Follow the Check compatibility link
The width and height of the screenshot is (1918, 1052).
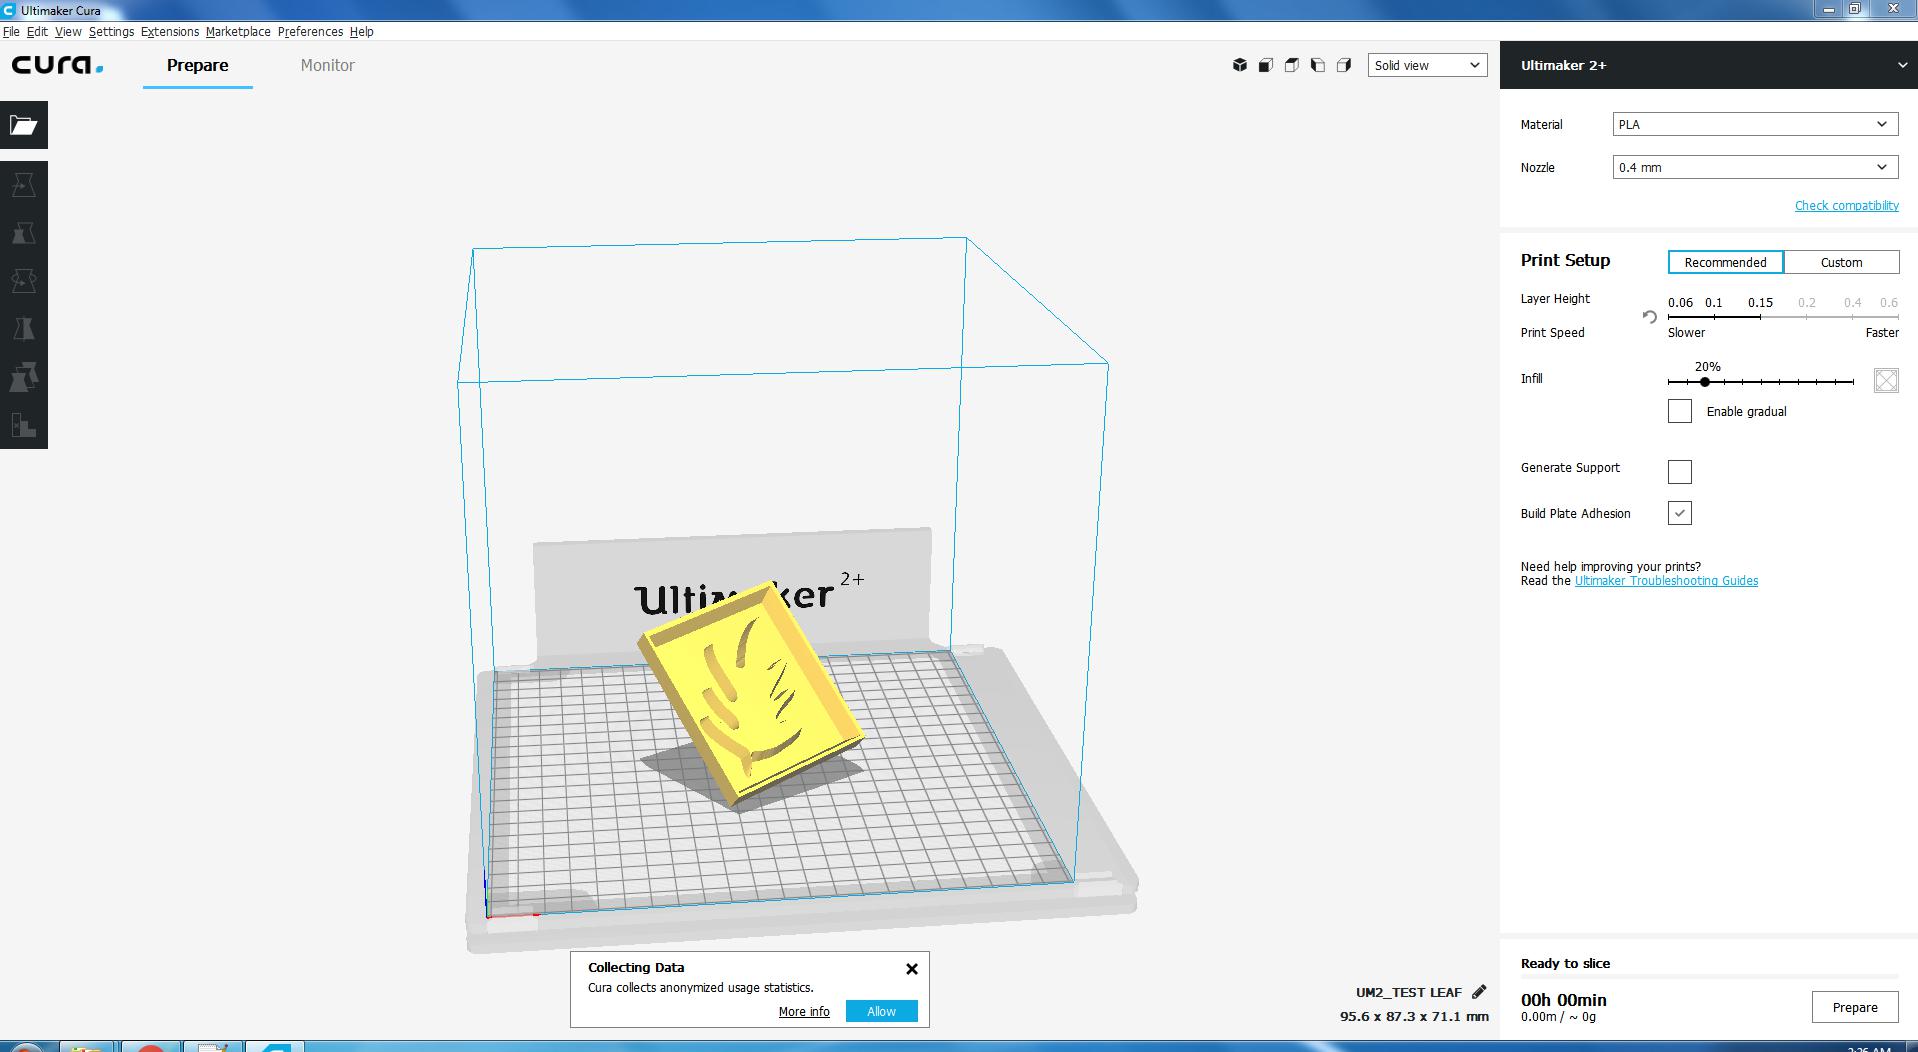(x=1846, y=205)
